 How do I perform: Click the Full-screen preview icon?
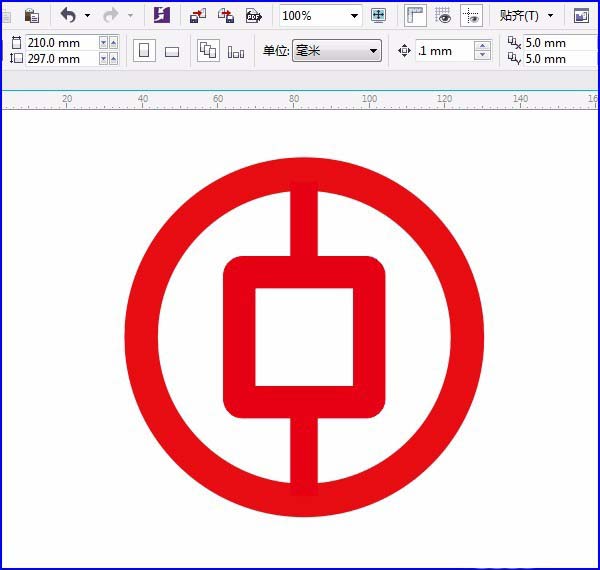378,15
